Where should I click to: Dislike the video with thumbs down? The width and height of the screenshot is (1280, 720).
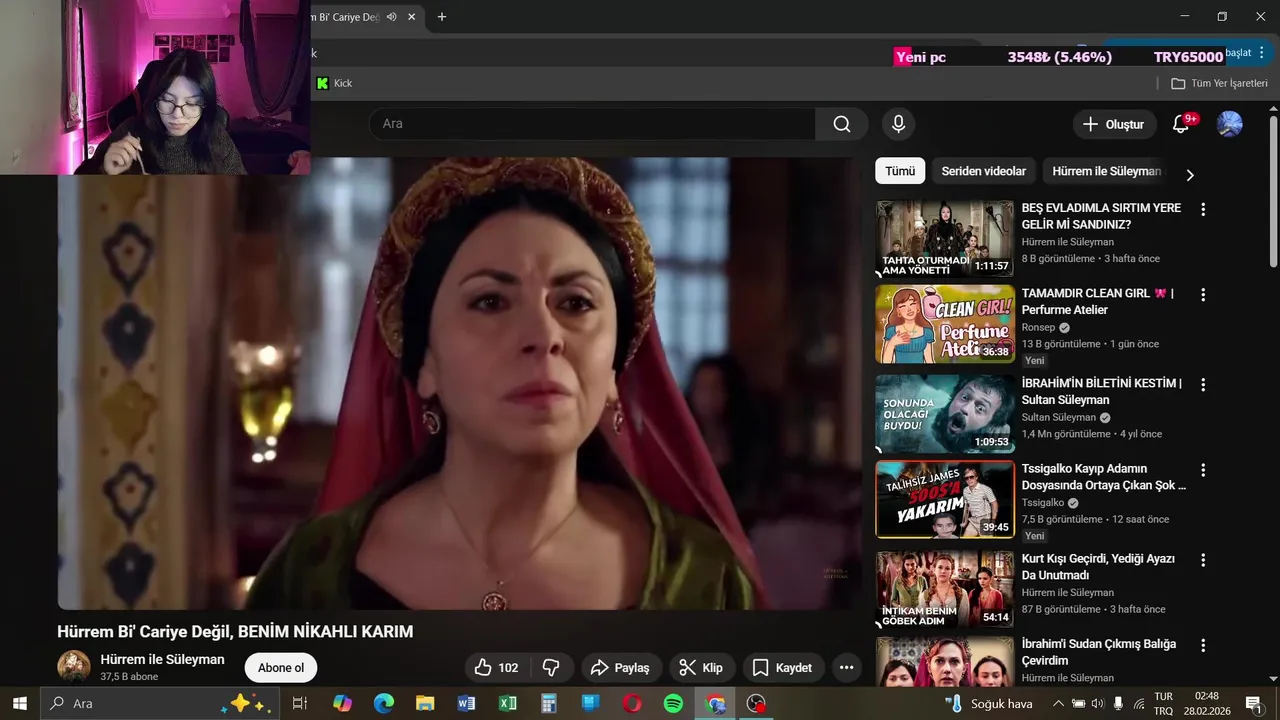[x=551, y=667]
